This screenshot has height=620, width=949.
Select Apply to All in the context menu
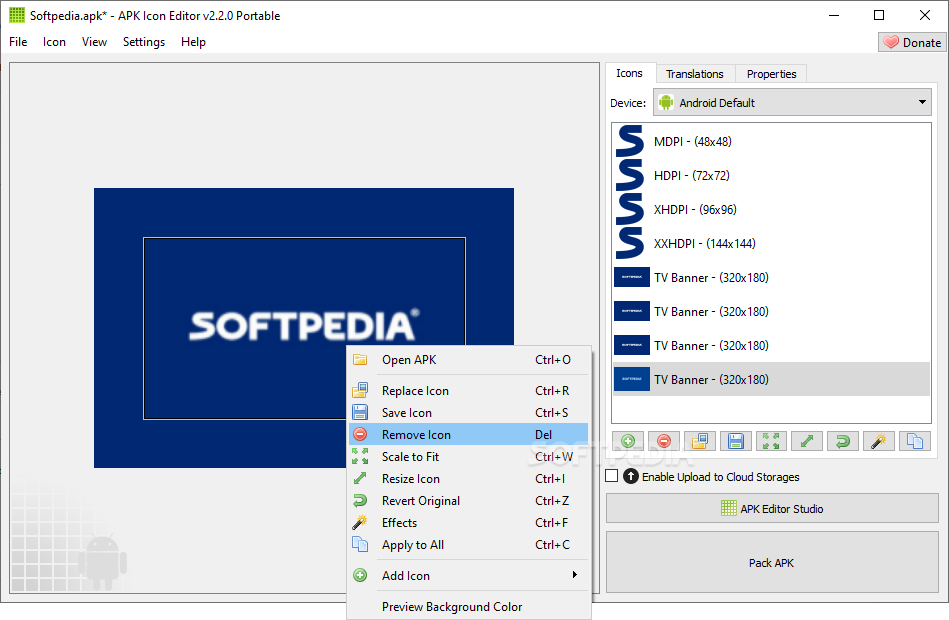coord(468,544)
